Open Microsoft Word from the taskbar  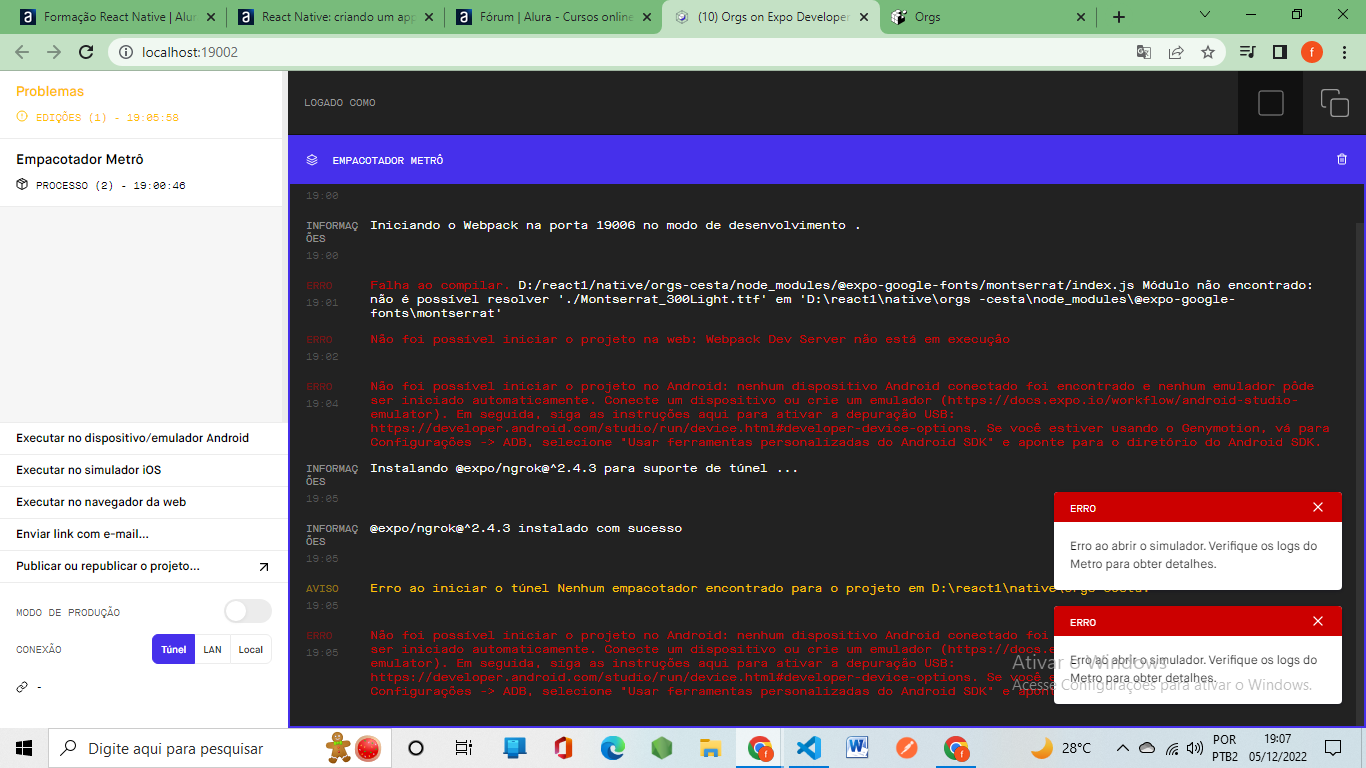(858, 748)
